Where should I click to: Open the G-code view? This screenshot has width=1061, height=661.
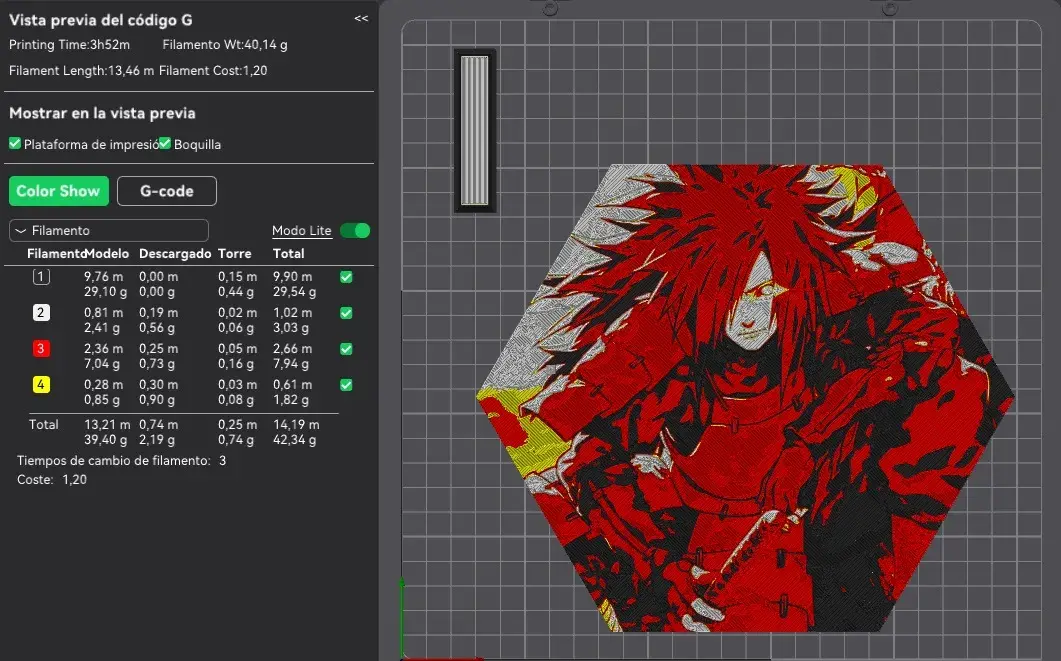tap(166, 191)
